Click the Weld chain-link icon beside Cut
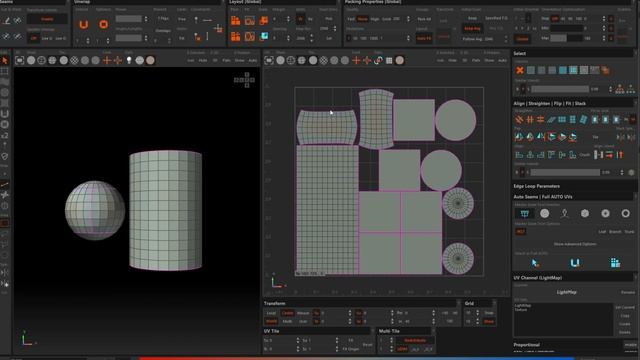Viewport: 640px width, 360px height. (x=17, y=20)
